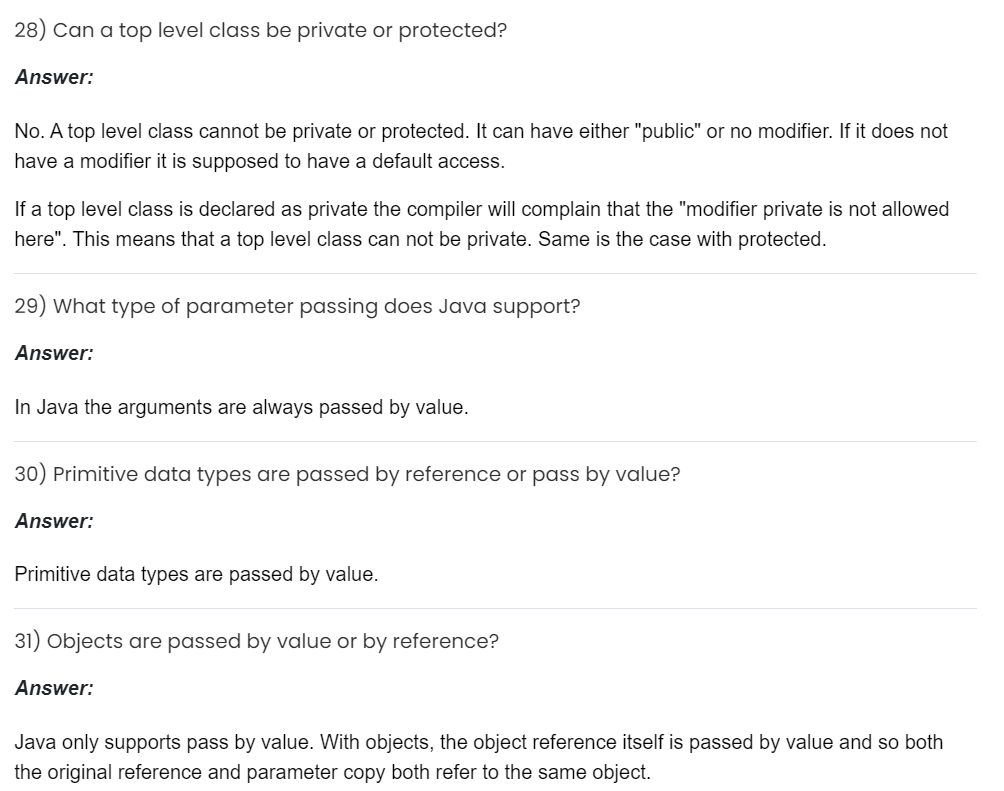The width and height of the screenshot is (1004, 791).
Task: Click the Answer label under question 29
Action: coord(54,353)
